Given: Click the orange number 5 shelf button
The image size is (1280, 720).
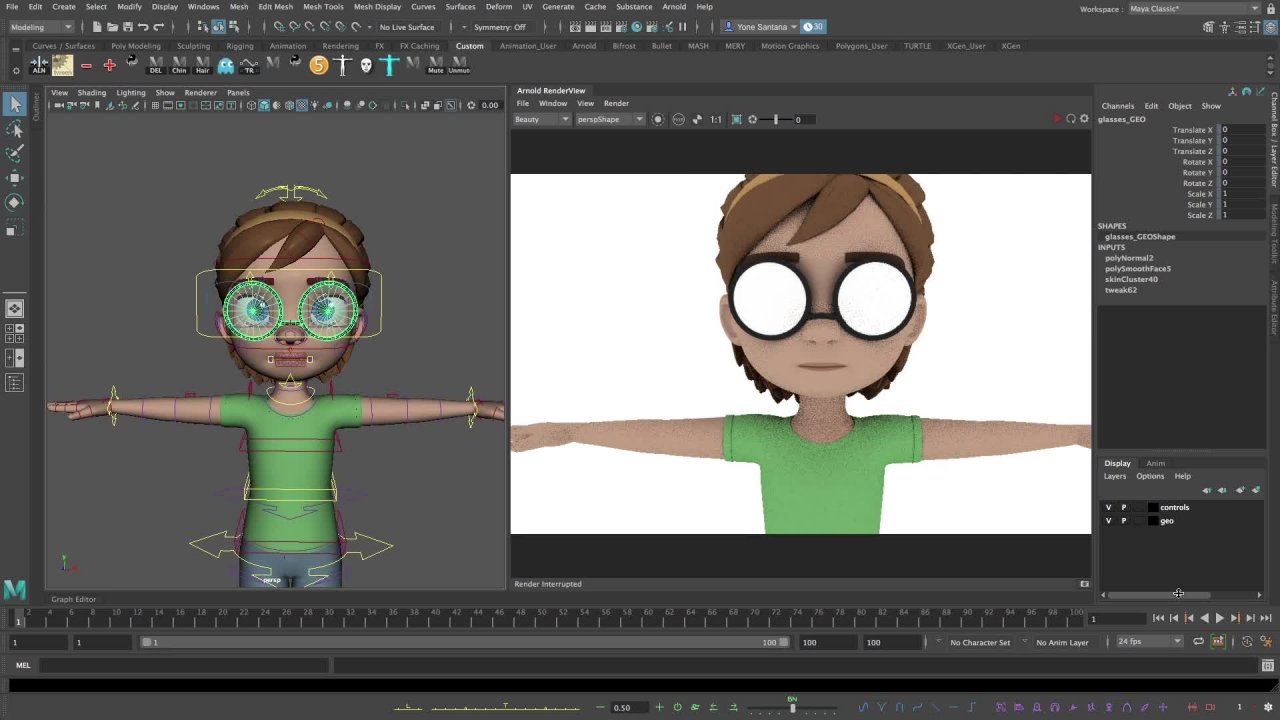Looking at the screenshot, I should click(x=318, y=65).
